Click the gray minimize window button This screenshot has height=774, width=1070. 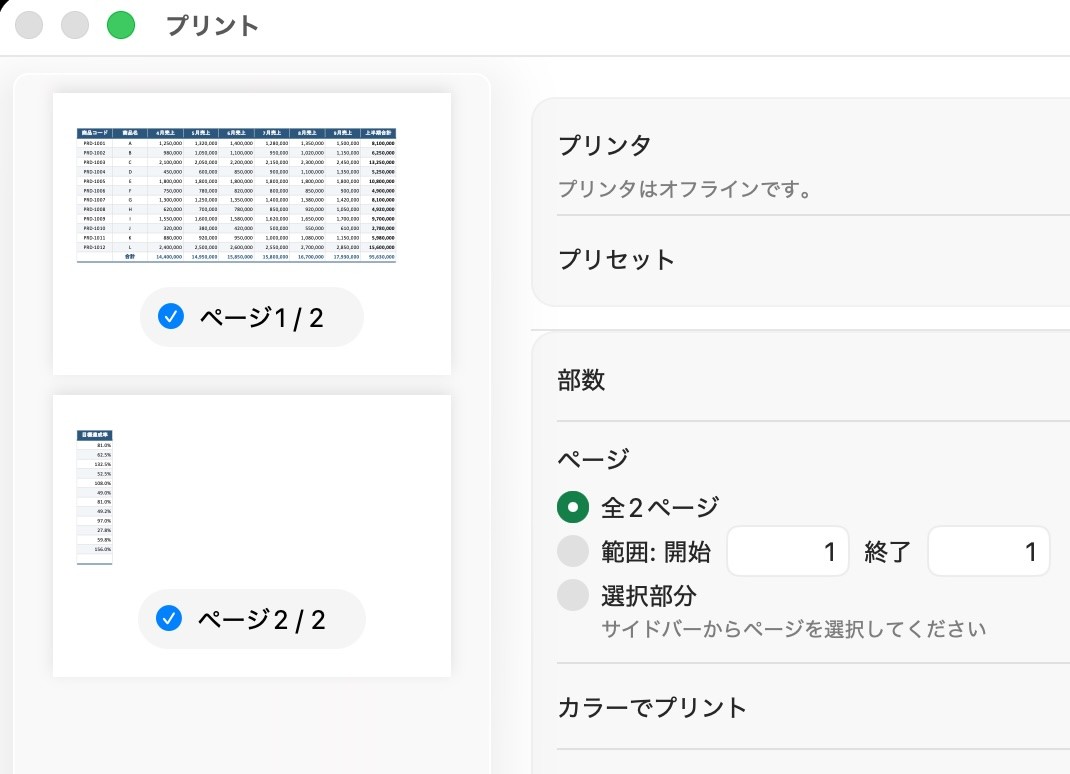75,25
